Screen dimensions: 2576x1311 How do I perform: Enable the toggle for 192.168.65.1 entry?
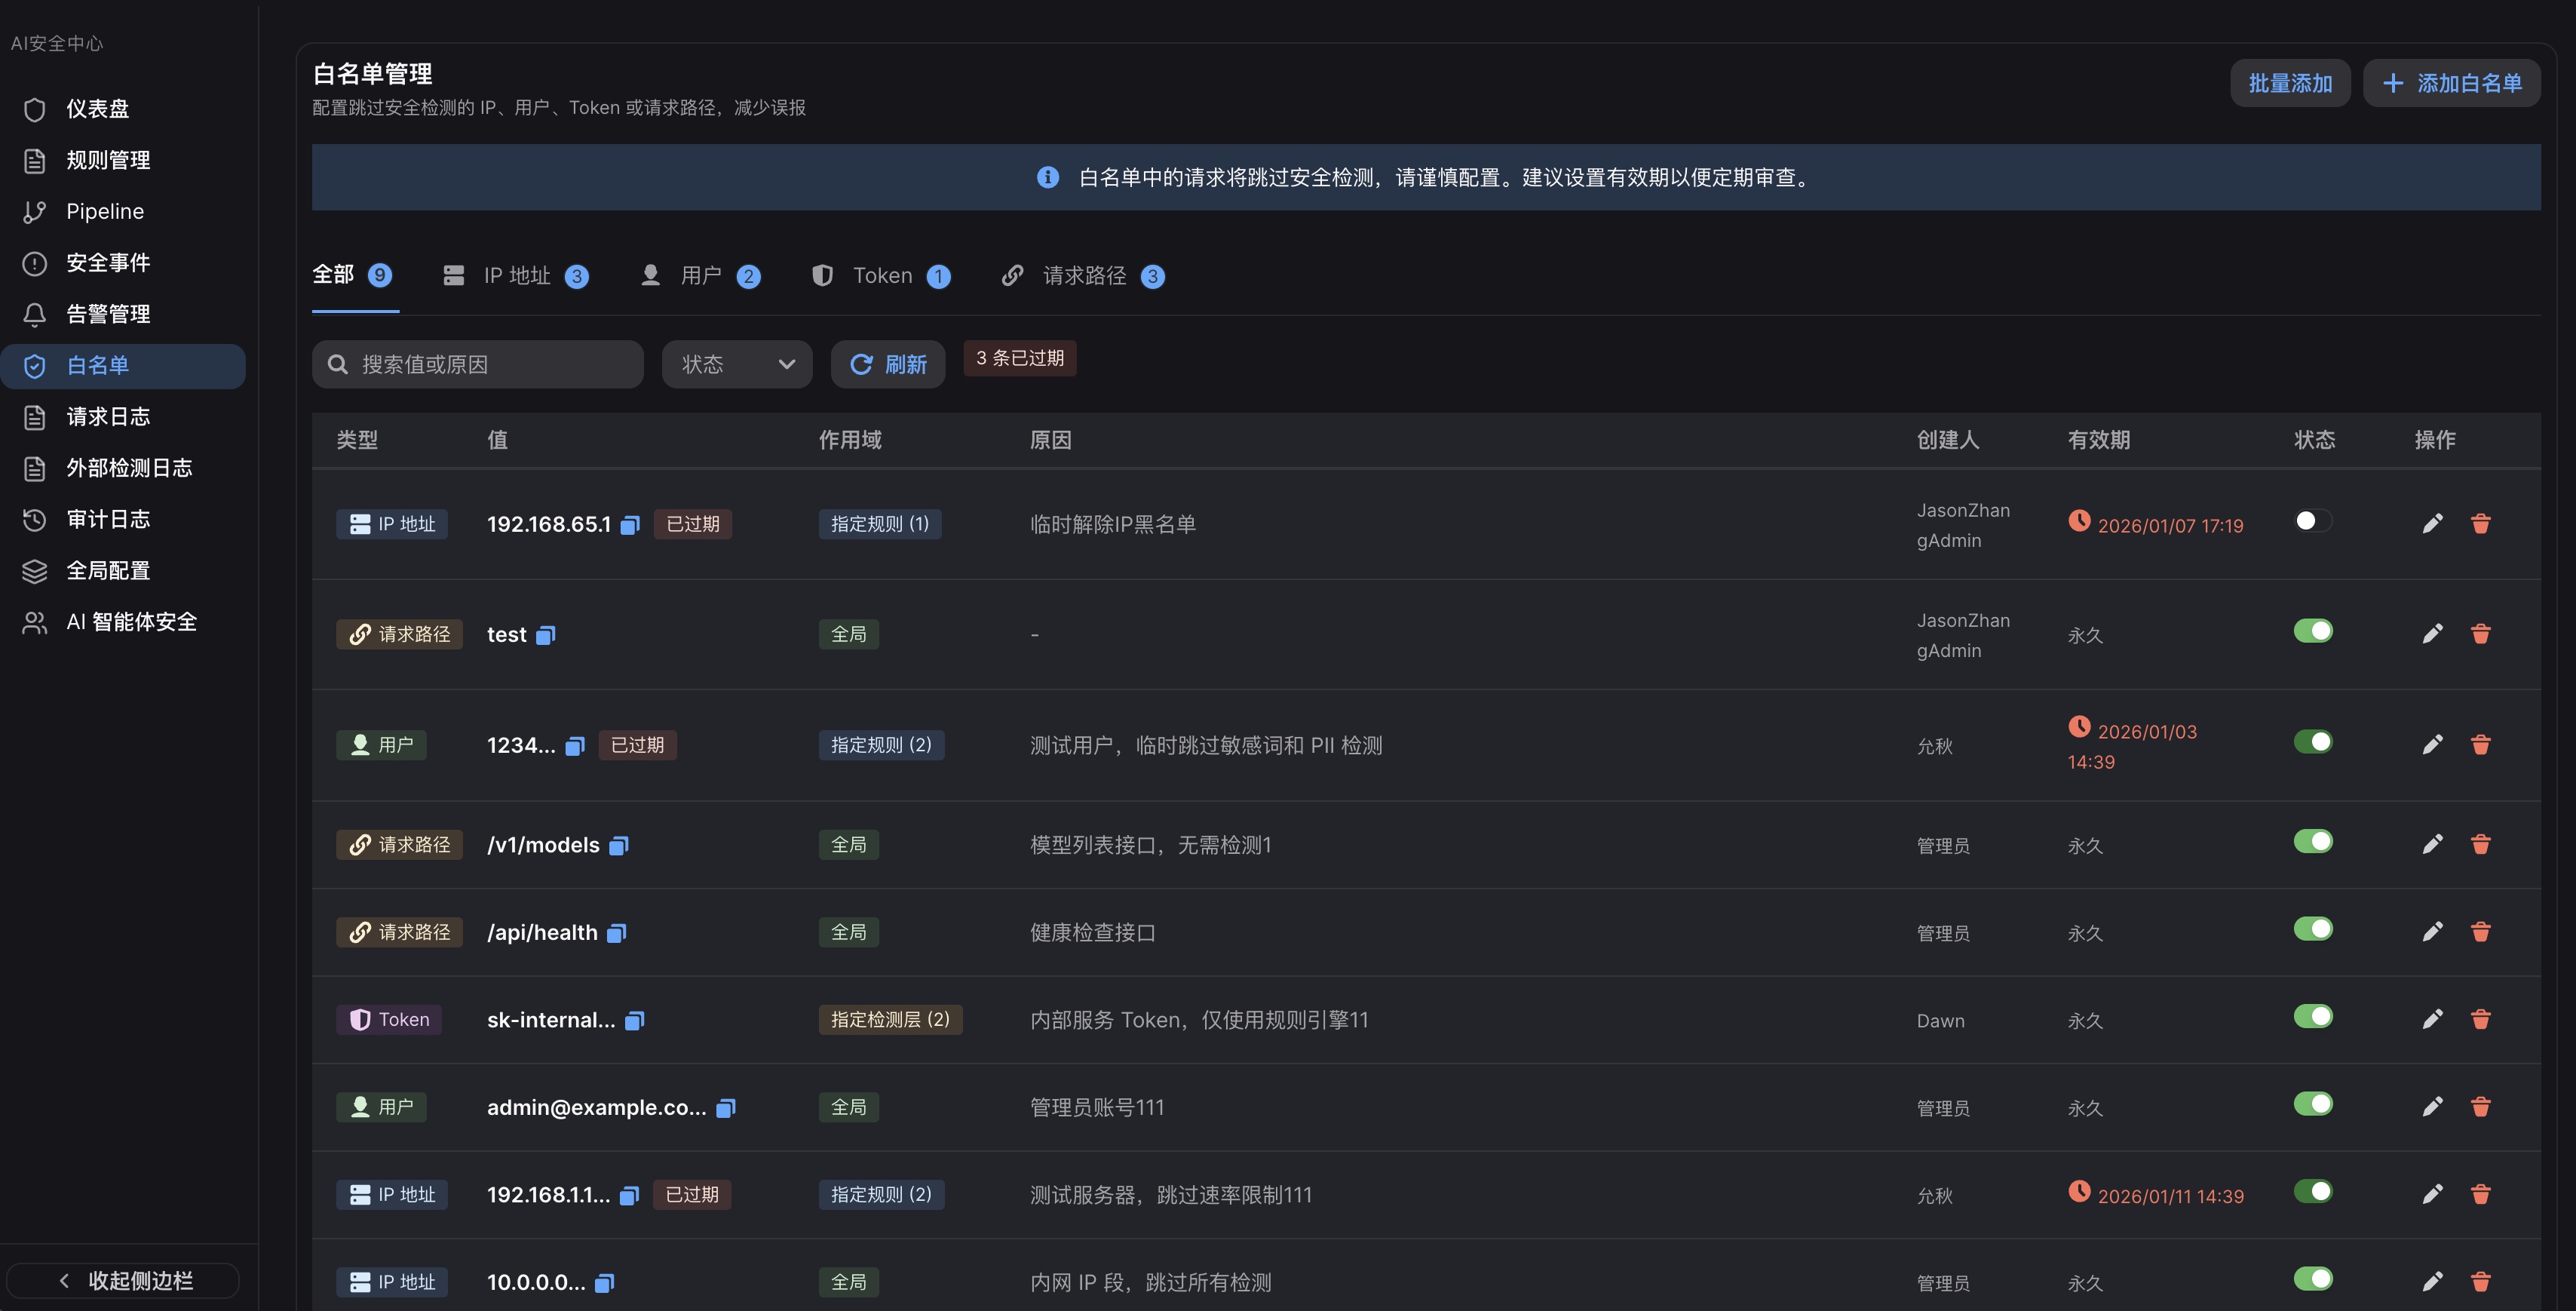click(x=2313, y=520)
